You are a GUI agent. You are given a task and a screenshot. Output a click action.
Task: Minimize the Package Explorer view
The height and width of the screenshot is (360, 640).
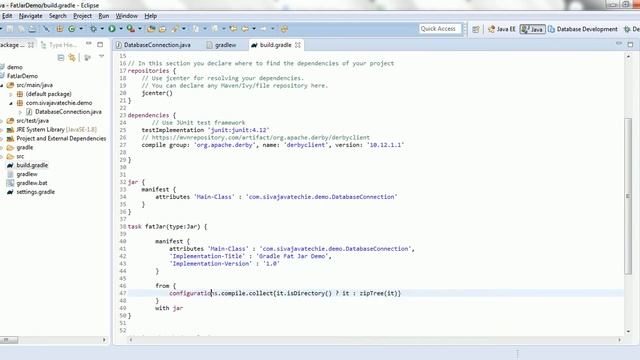(x=89, y=44)
